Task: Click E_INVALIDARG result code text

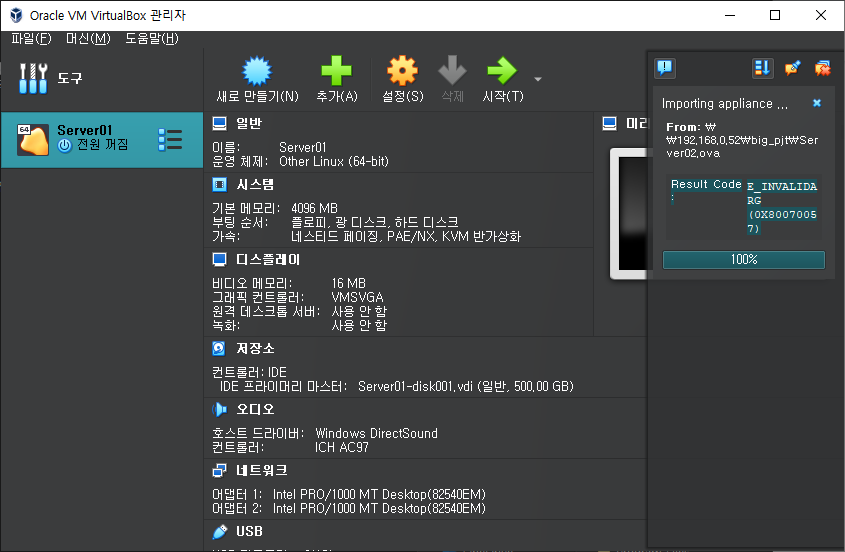Action: 782,208
